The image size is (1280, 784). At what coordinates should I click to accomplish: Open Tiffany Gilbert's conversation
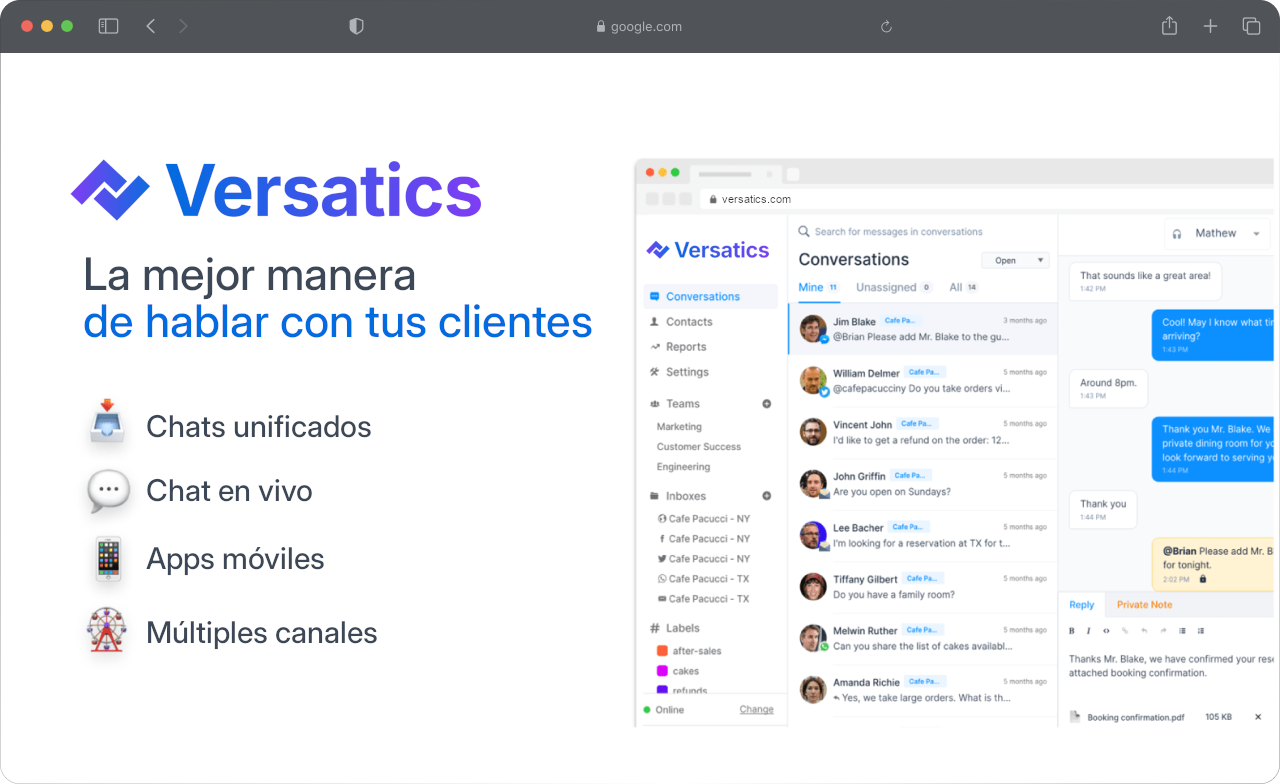pyautogui.click(x=922, y=587)
